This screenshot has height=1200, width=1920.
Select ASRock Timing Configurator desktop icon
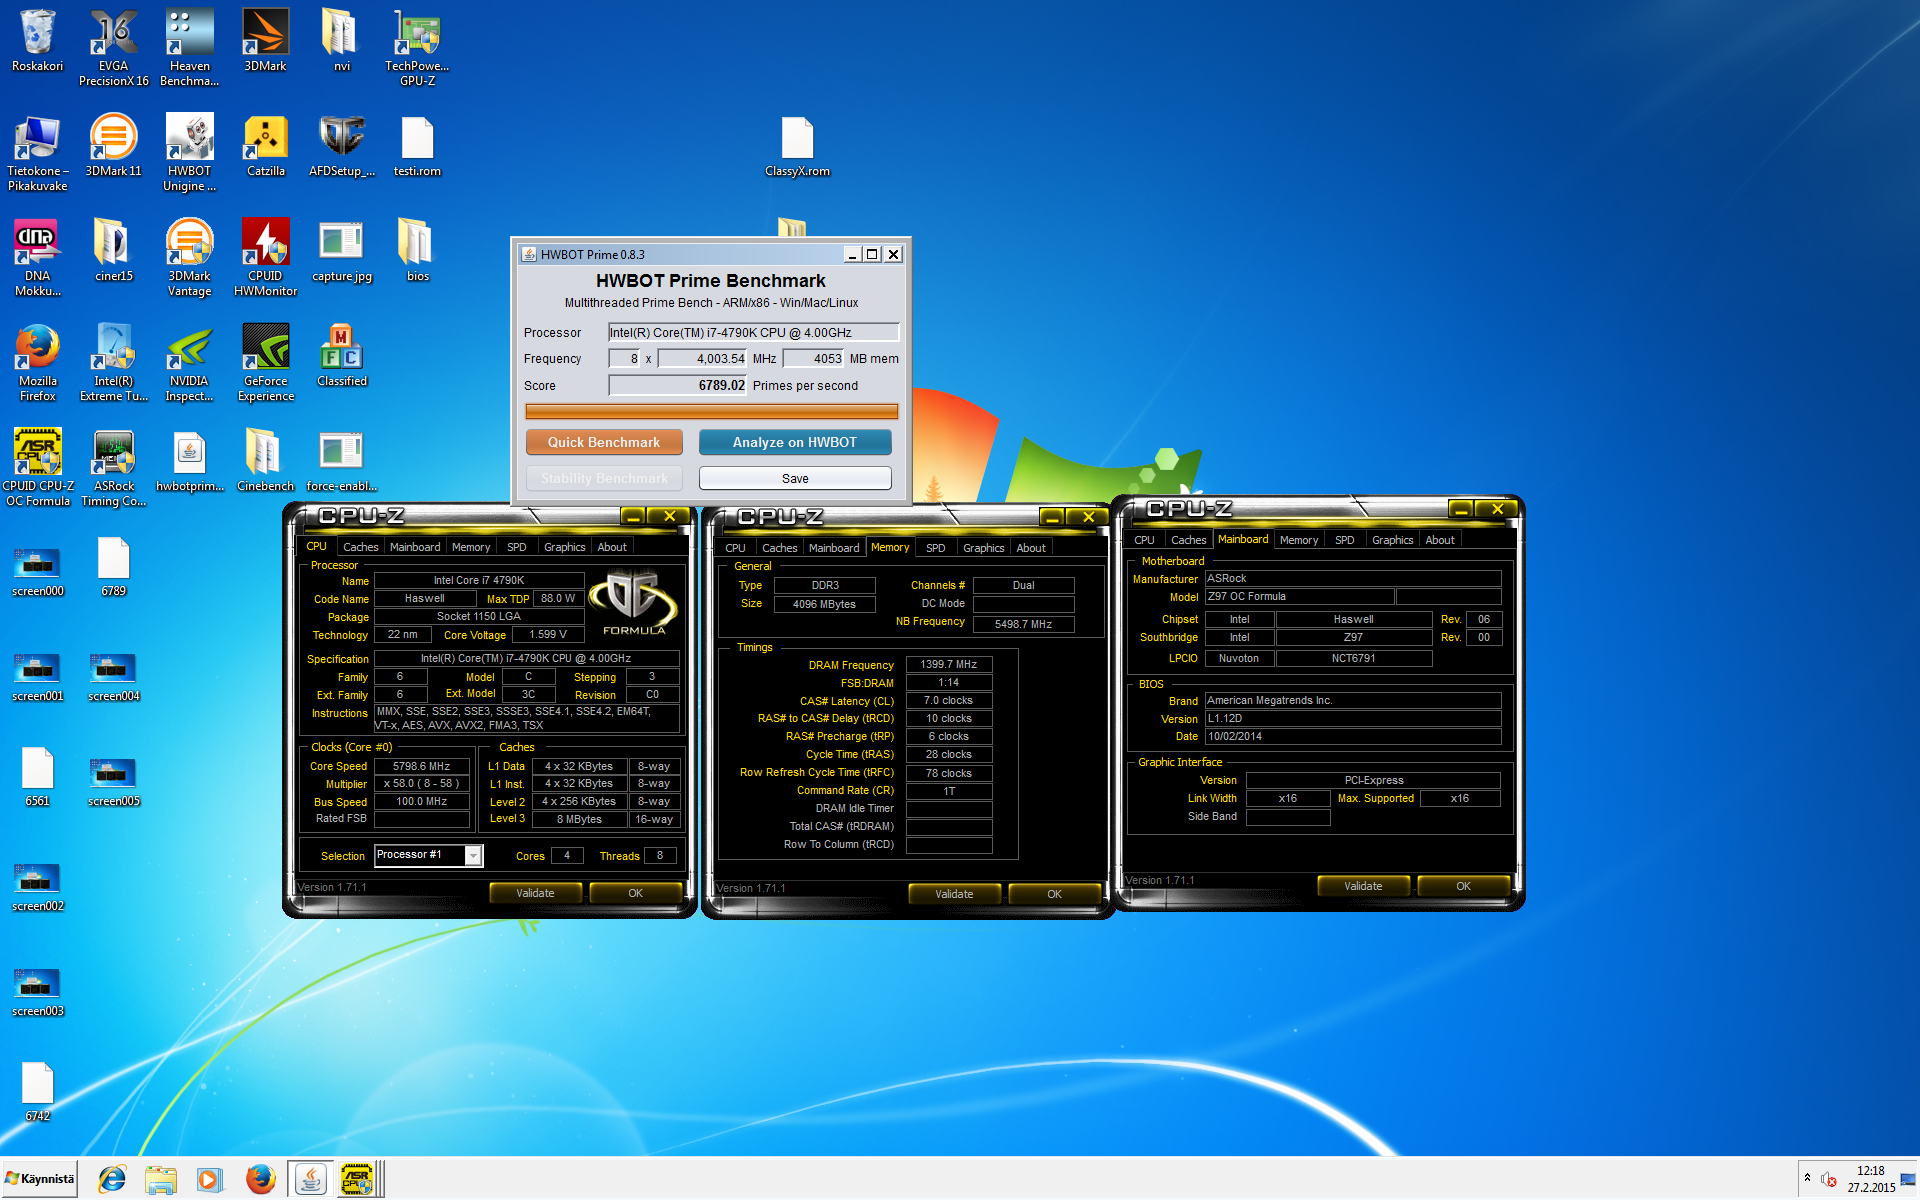(x=113, y=467)
